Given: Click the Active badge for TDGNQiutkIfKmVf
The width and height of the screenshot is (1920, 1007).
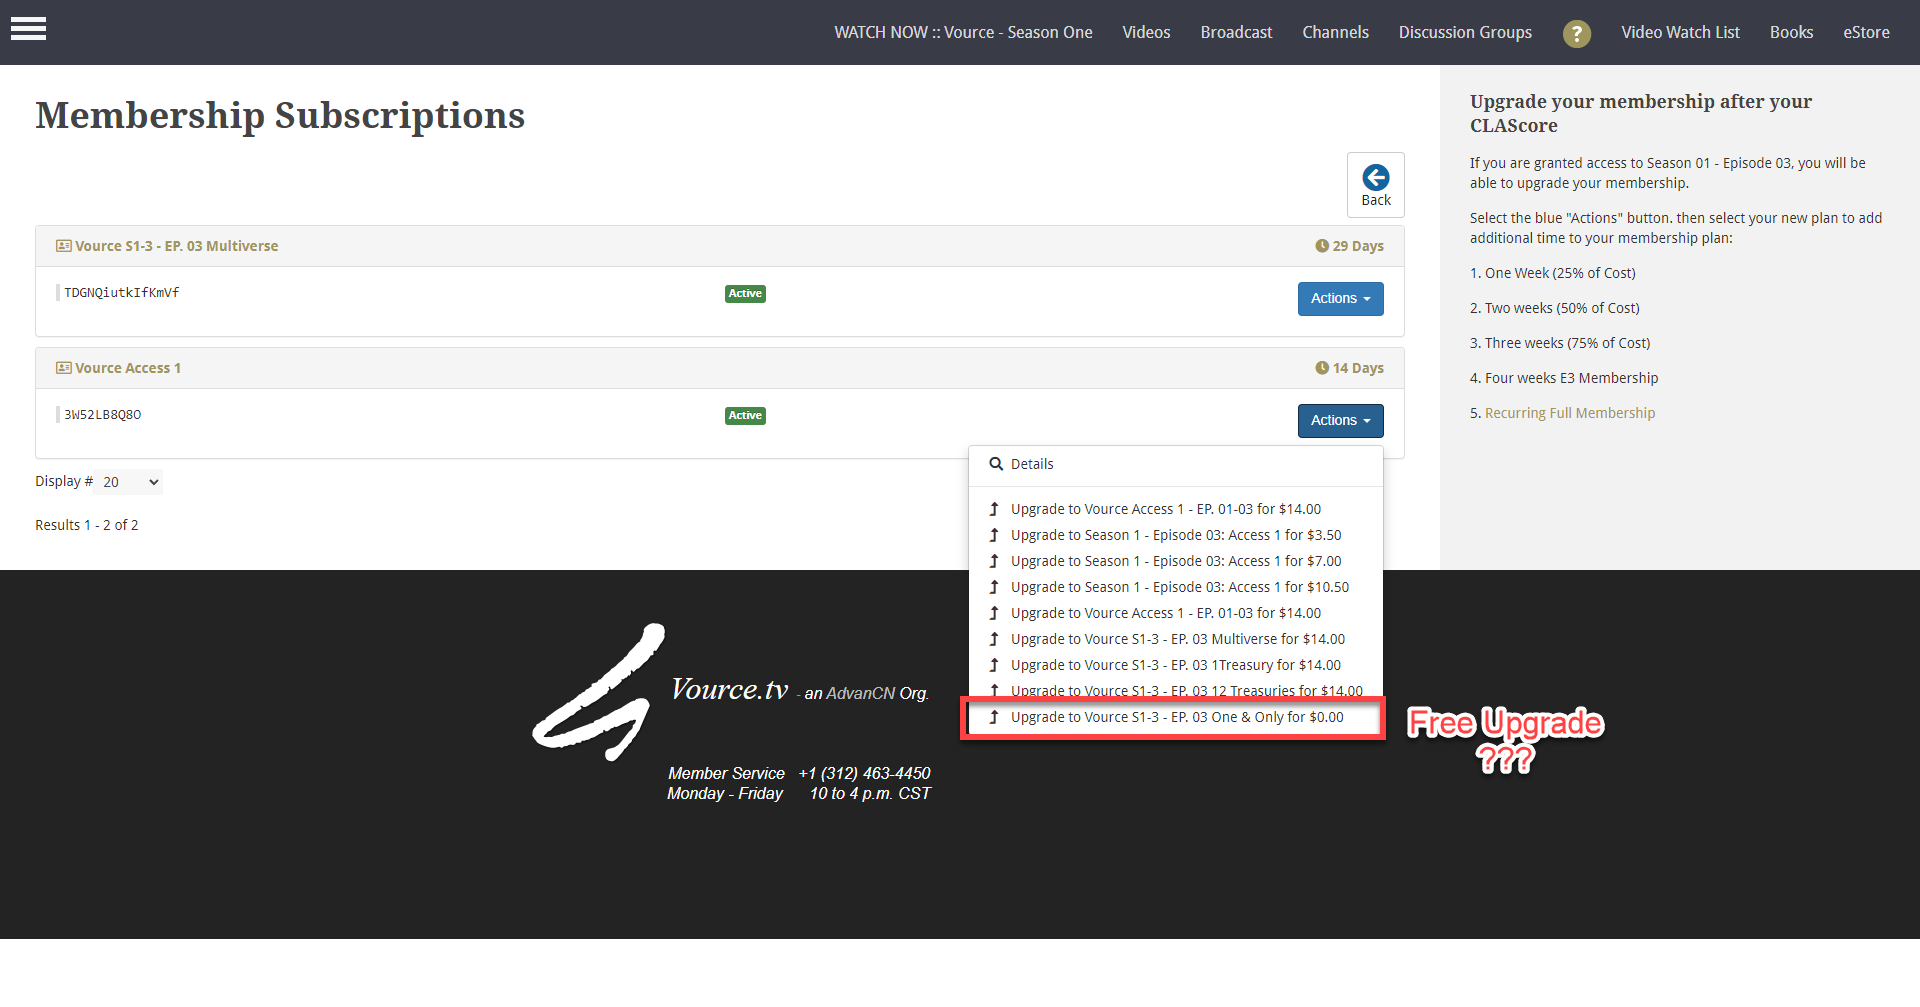Looking at the screenshot, I should pos(745,294).
